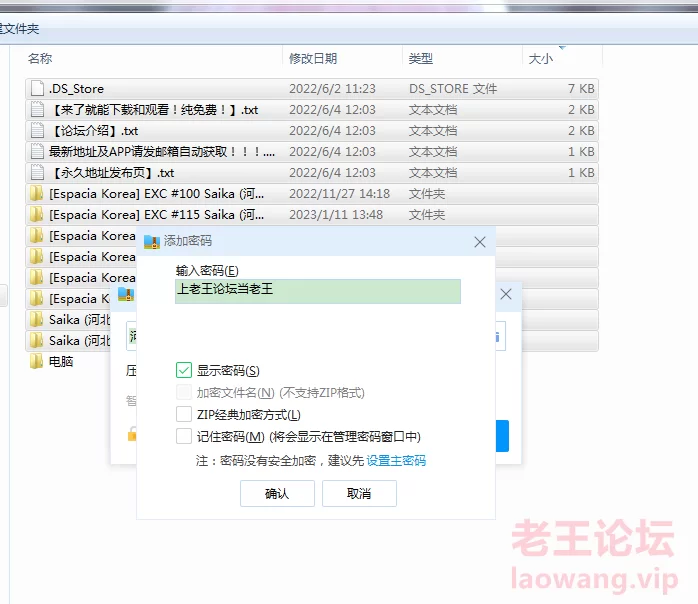Sort files by 名称 column header
The width and height of the screenshot is (698, 604).
40,59
